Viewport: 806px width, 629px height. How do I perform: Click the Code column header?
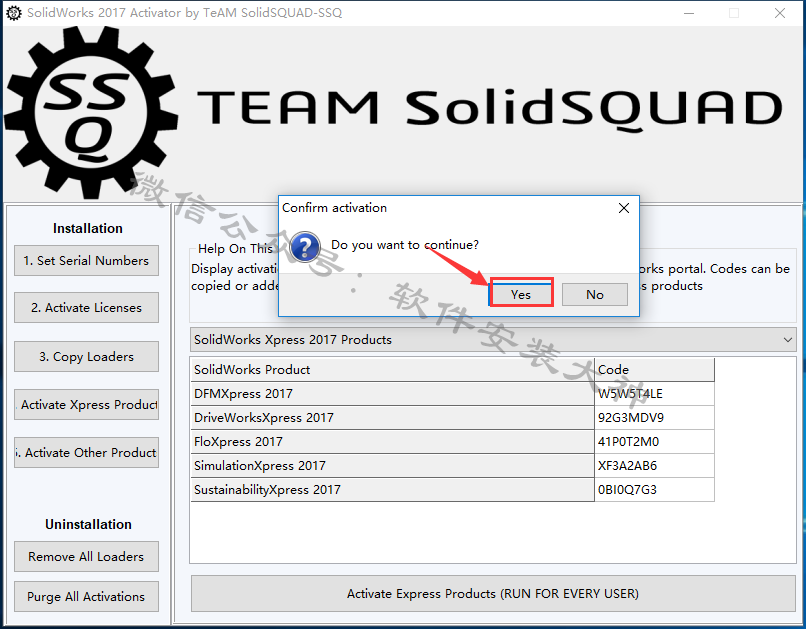pyautogui.click(x=654, y=369)
